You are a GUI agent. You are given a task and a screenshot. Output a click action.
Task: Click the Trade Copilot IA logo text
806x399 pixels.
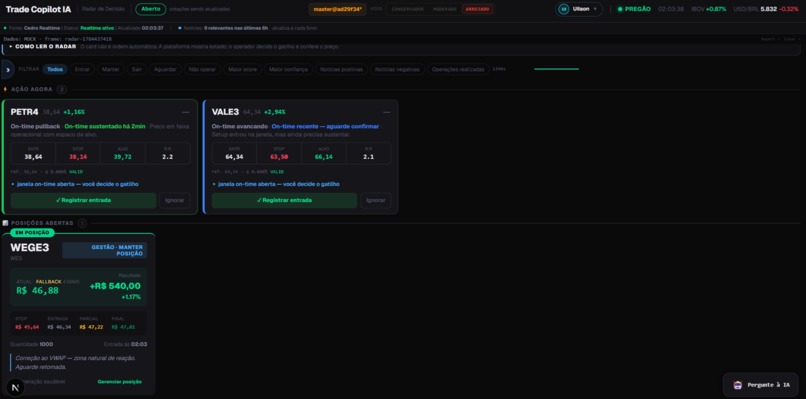pyautogui.click(x=39, y=9)
